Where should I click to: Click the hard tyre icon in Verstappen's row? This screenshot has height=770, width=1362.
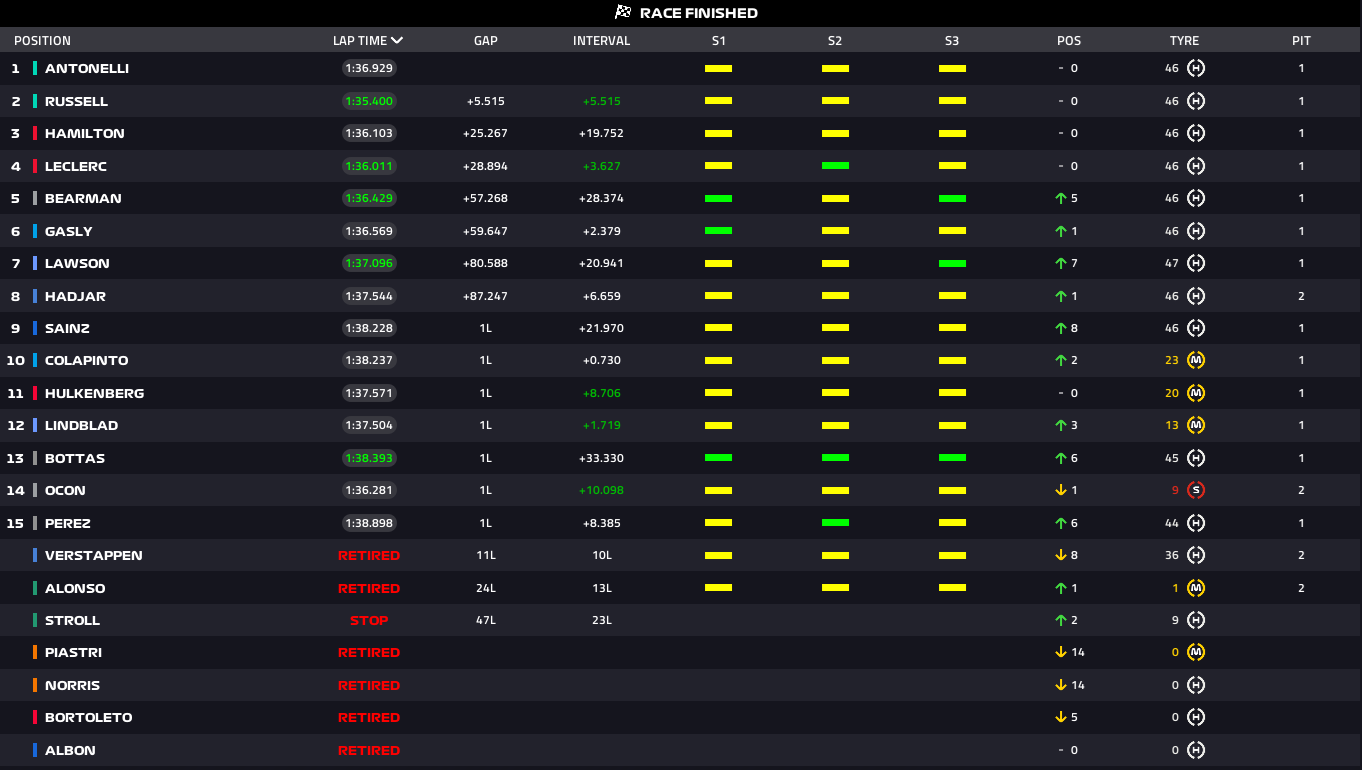tap(1195, 555)
